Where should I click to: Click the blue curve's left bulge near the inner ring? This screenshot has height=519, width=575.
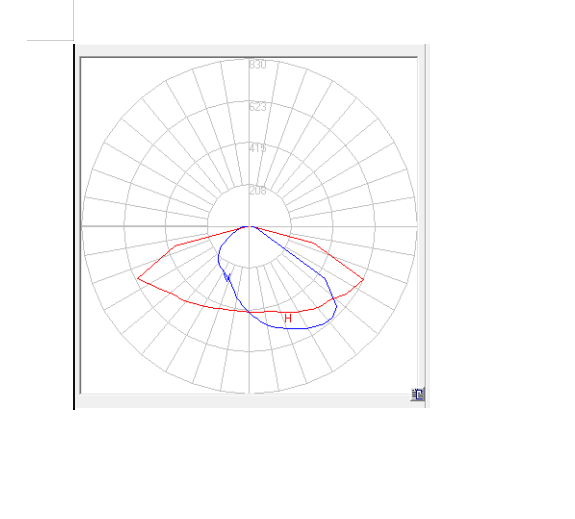[x=219, y=257]
